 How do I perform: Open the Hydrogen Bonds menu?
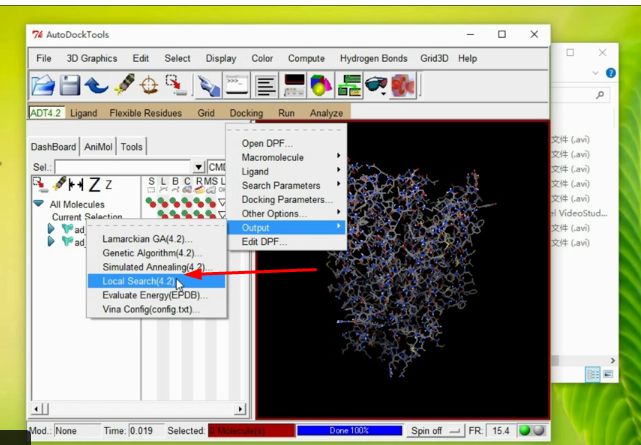point(374,58)
